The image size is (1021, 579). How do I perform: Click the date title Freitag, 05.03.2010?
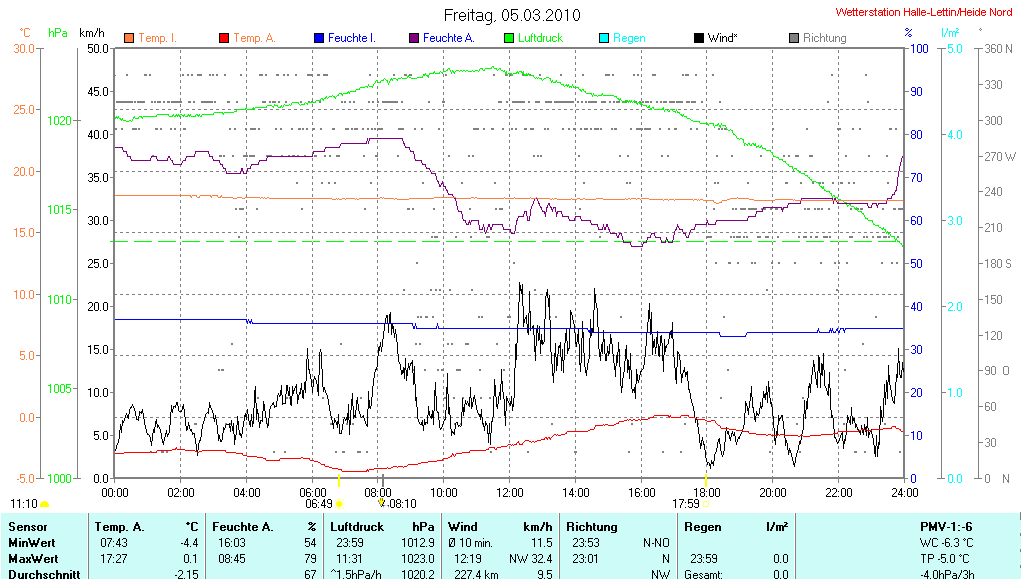click(511, 15)
